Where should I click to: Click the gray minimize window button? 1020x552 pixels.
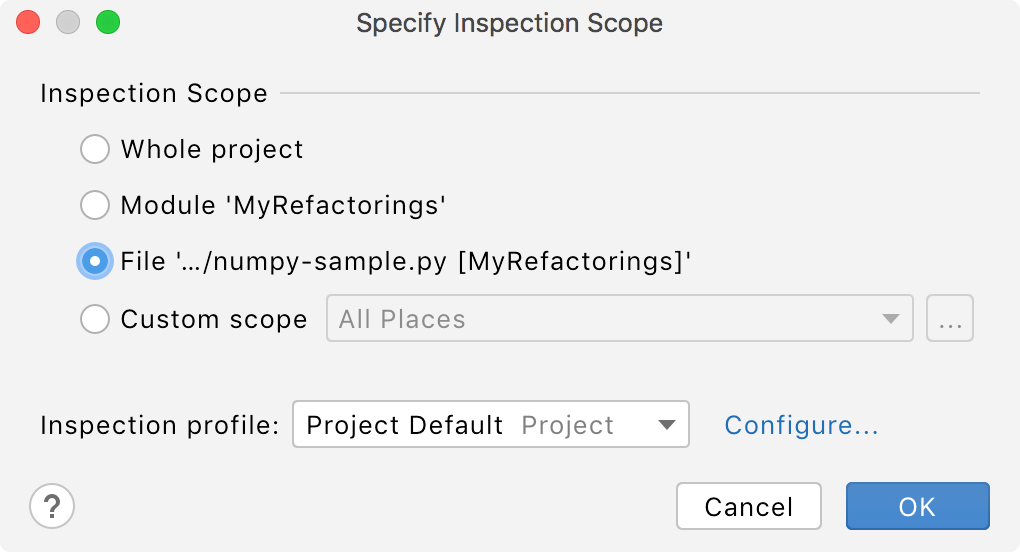click(68, 23)
